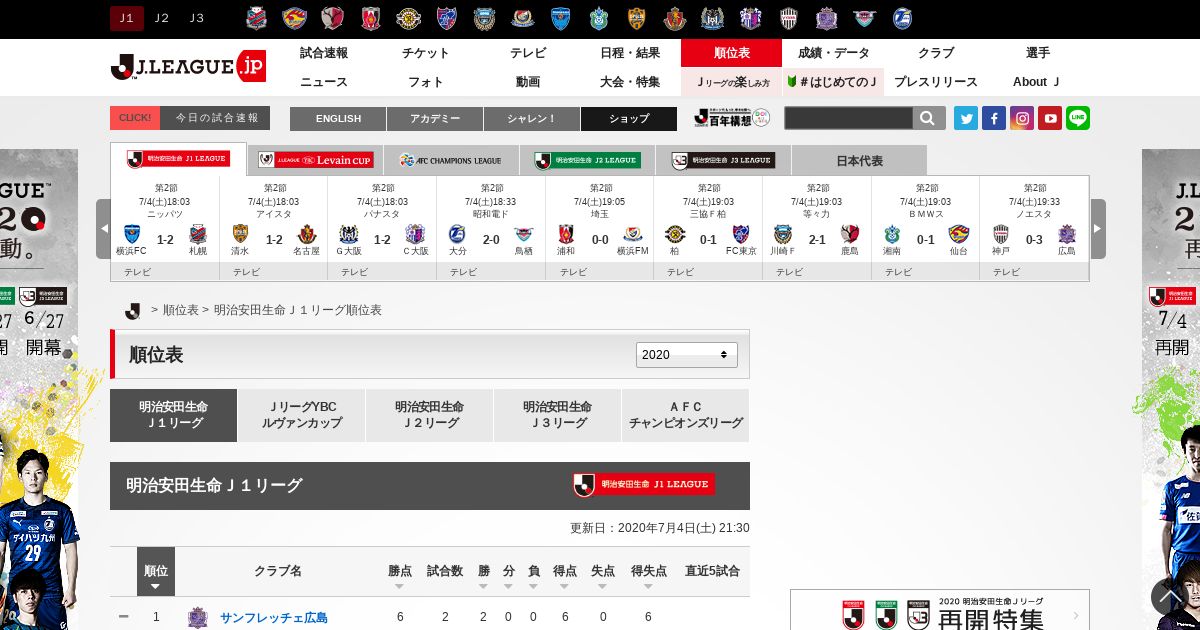
Task: Open the Sagan Tosu crest in top bar
Action: click(864, 18)
